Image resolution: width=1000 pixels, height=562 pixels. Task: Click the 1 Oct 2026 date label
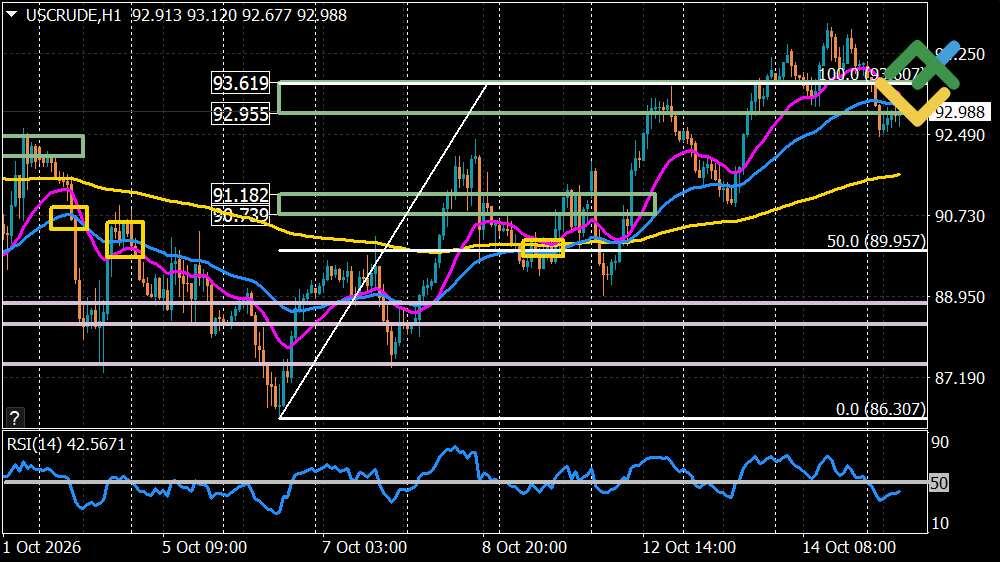point(41,547)
